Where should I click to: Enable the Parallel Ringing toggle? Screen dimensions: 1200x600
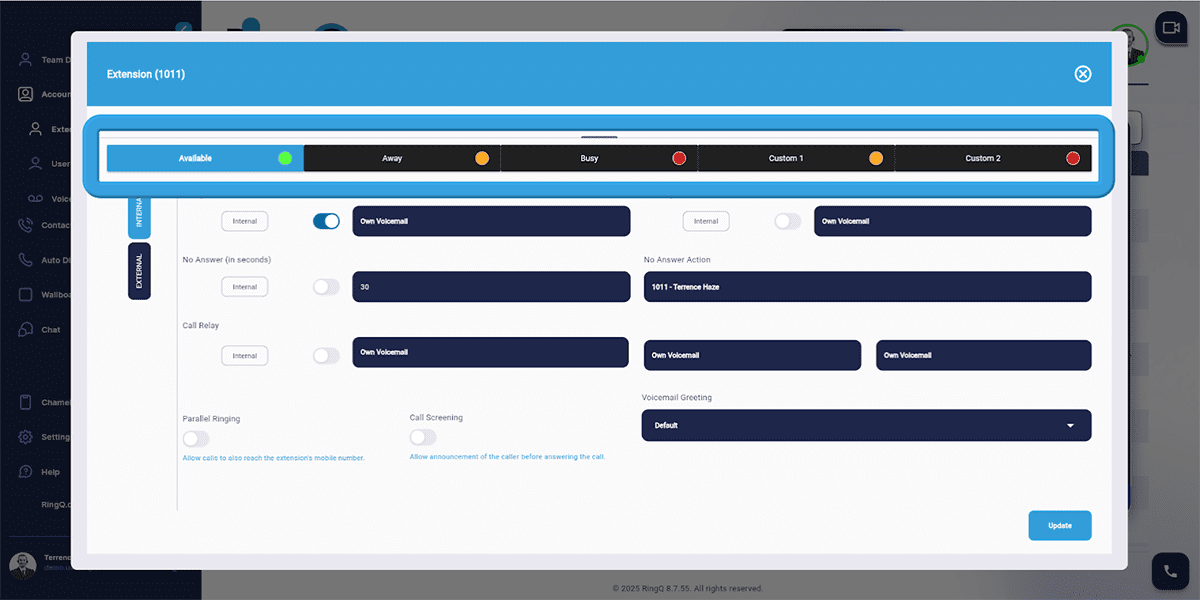(x=196, y=439)
